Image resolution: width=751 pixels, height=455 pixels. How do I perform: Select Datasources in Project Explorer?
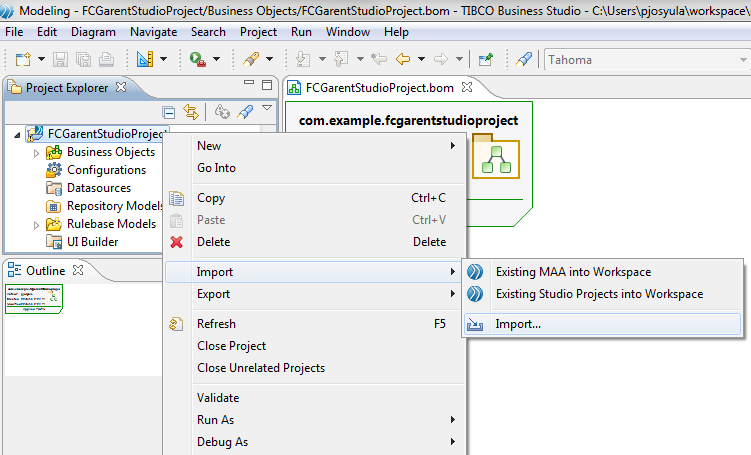99,188
